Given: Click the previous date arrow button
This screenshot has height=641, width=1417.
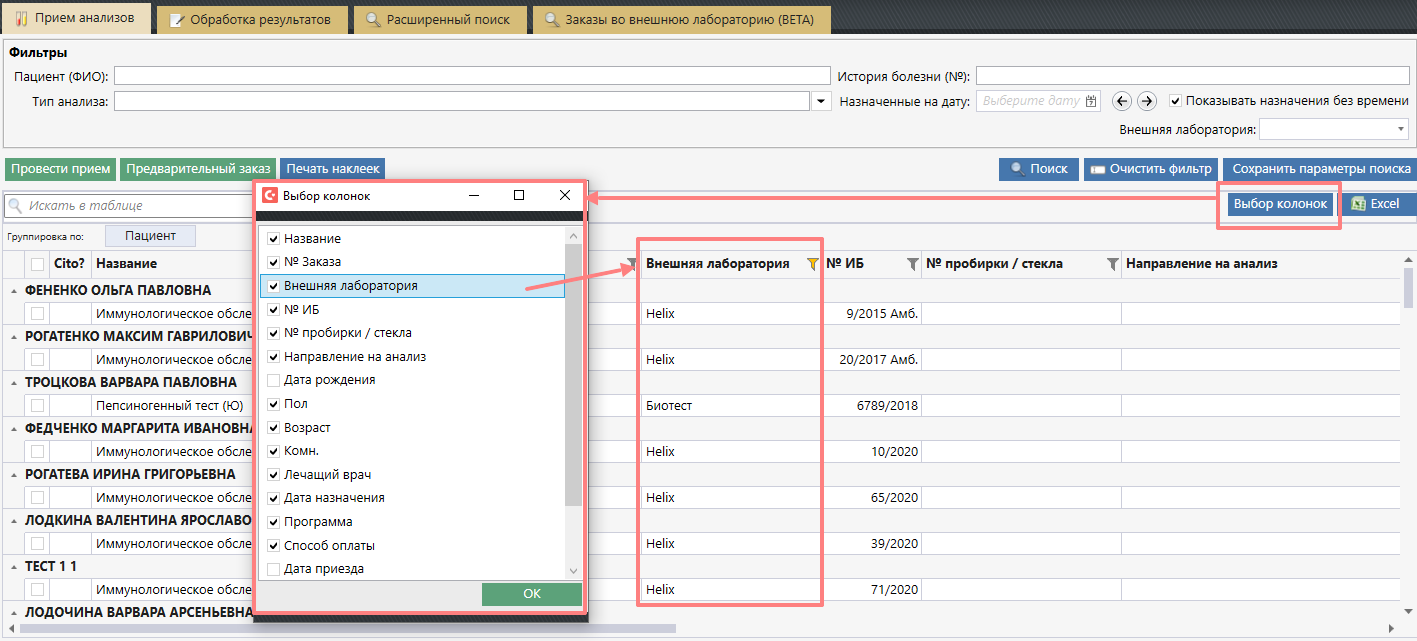Looking at the screenshot, I should coord(1122,101).
